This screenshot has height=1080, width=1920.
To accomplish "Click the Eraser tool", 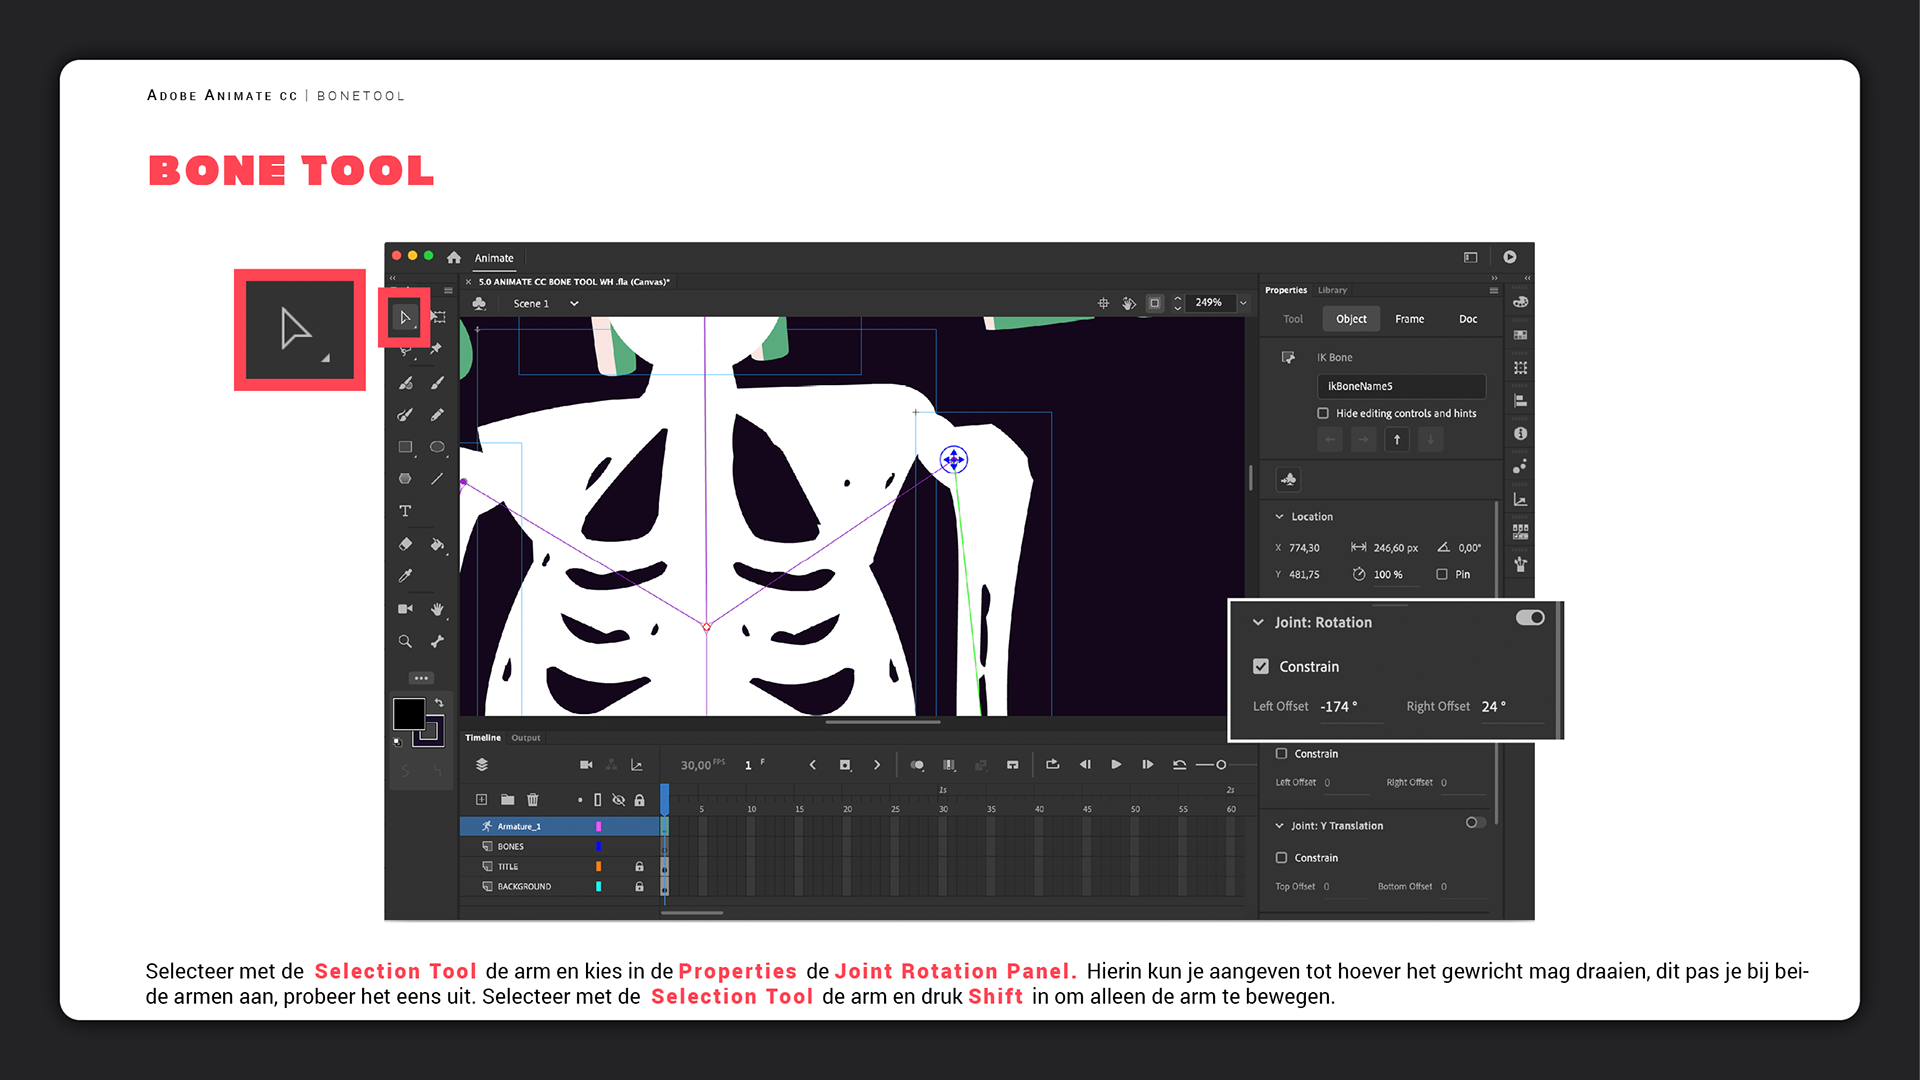I will [x=405, y=544].
